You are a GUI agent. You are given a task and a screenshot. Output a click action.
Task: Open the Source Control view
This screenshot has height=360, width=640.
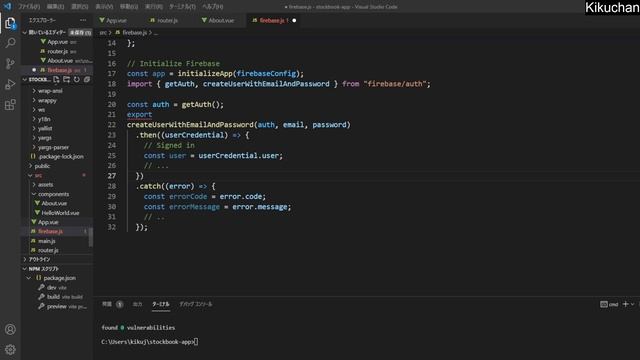pos(10,64)
